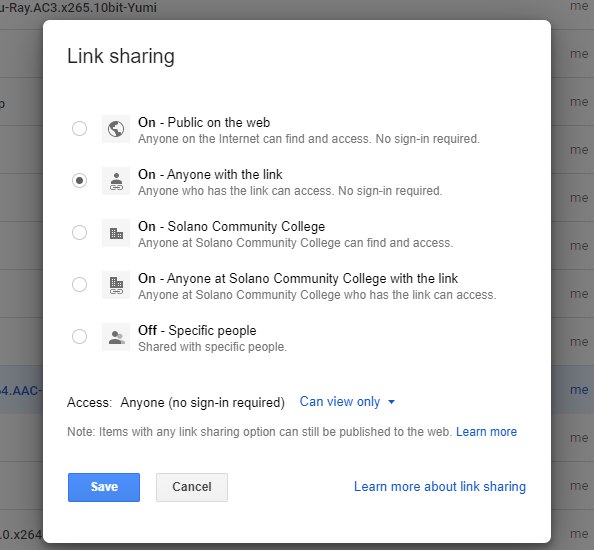Click the building icon beside Solano Community College

(x=116, y=233)
